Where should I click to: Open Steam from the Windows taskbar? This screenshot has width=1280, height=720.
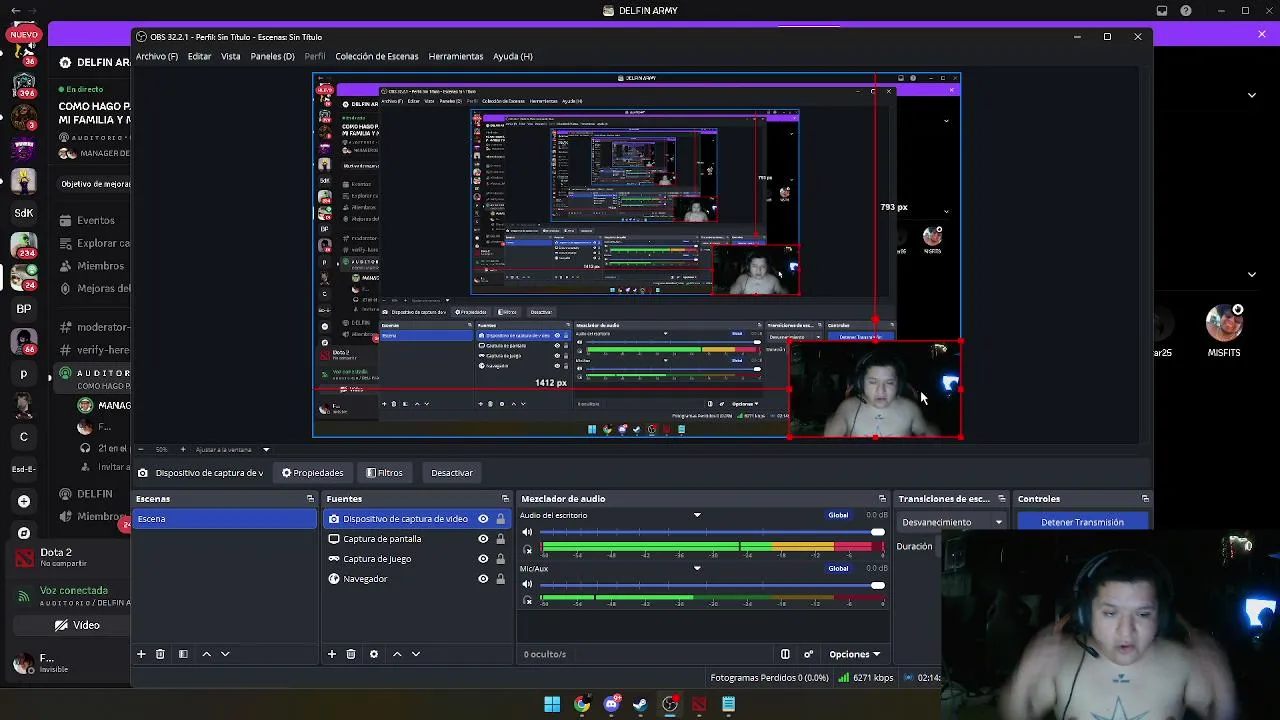tap(640, 704)
